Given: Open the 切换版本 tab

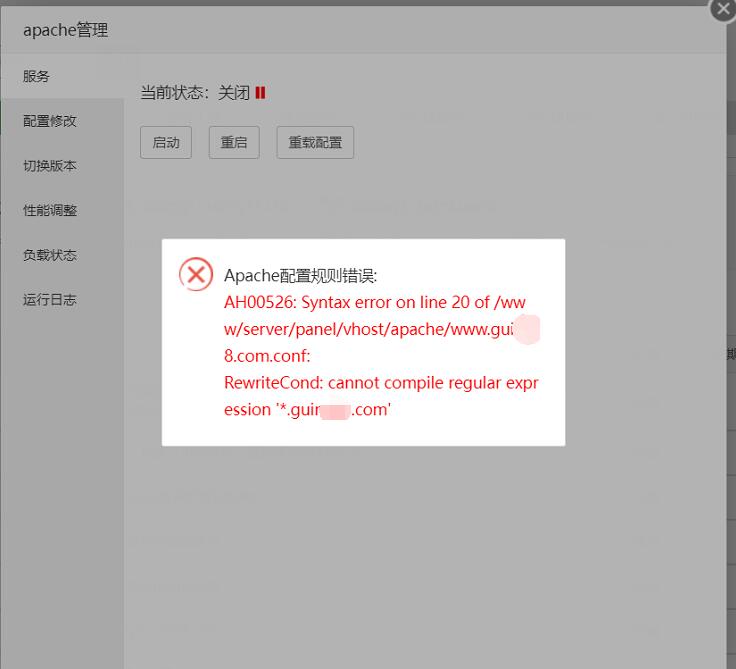Looking at the screenshot, I should 62,165.
